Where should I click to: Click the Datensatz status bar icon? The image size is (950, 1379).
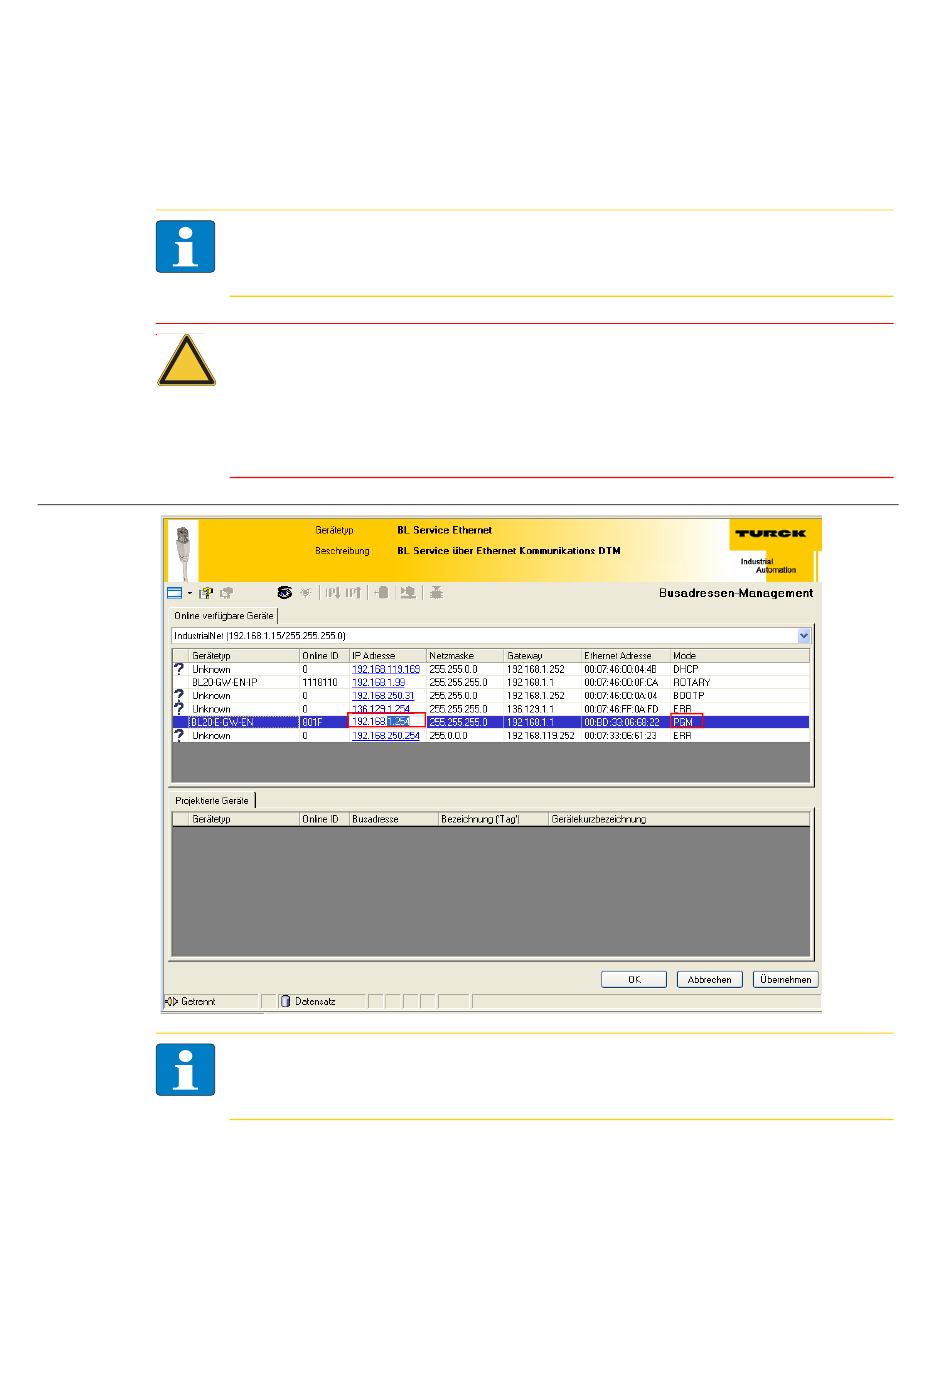[285, 1002]
